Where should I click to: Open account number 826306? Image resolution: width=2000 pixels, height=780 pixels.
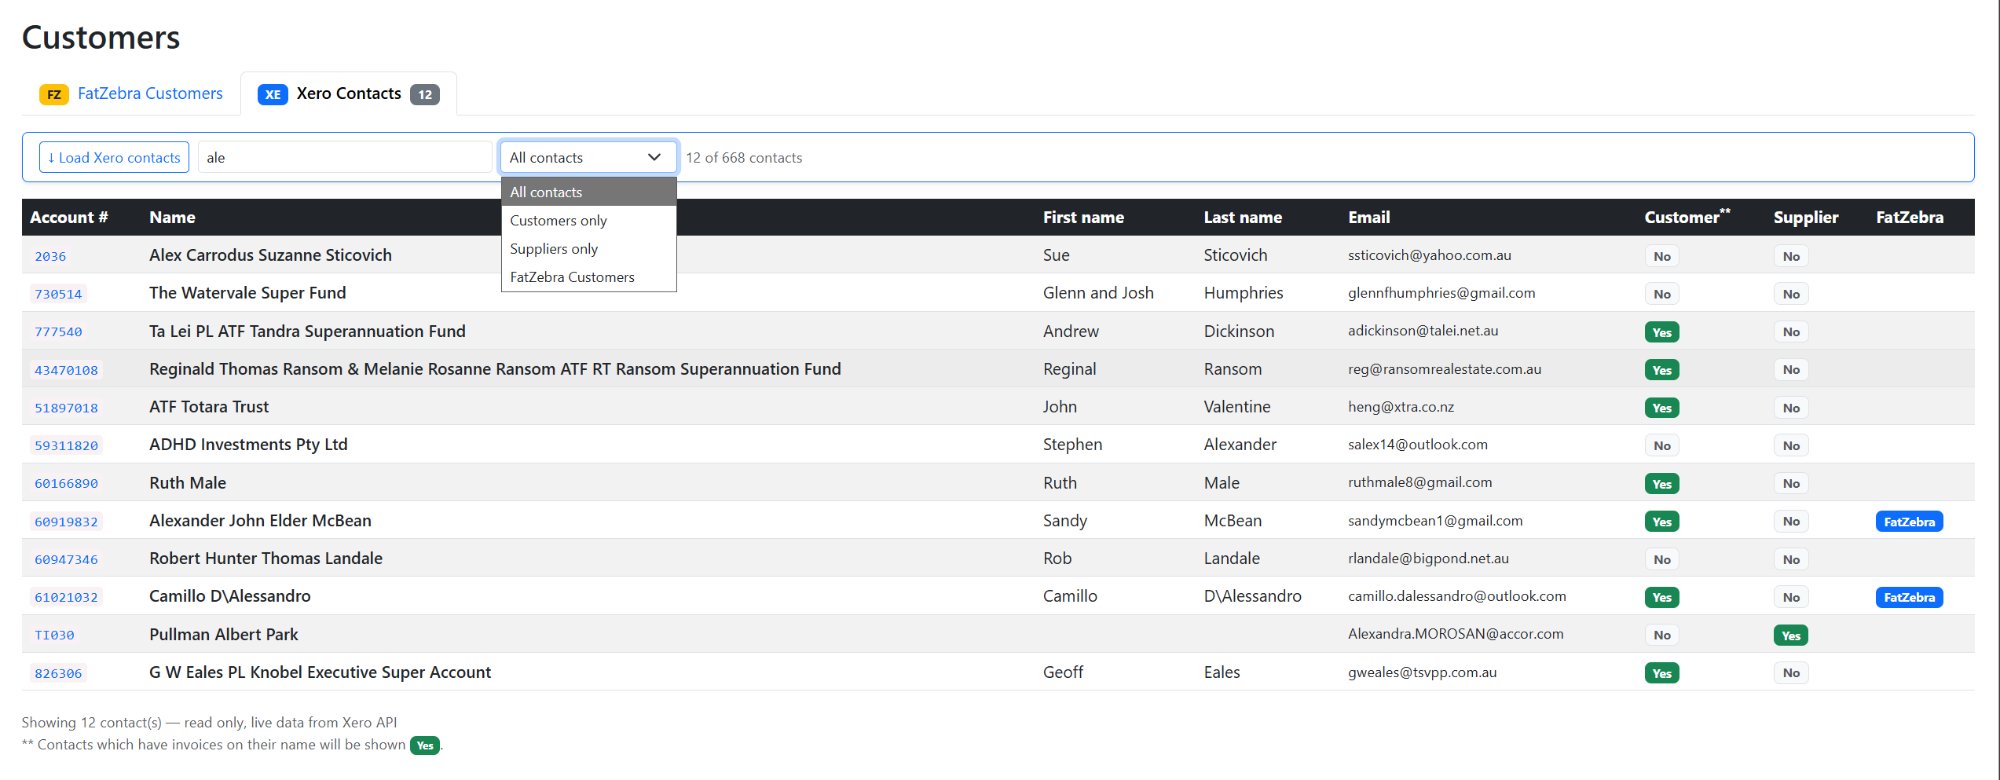point(58,673)
